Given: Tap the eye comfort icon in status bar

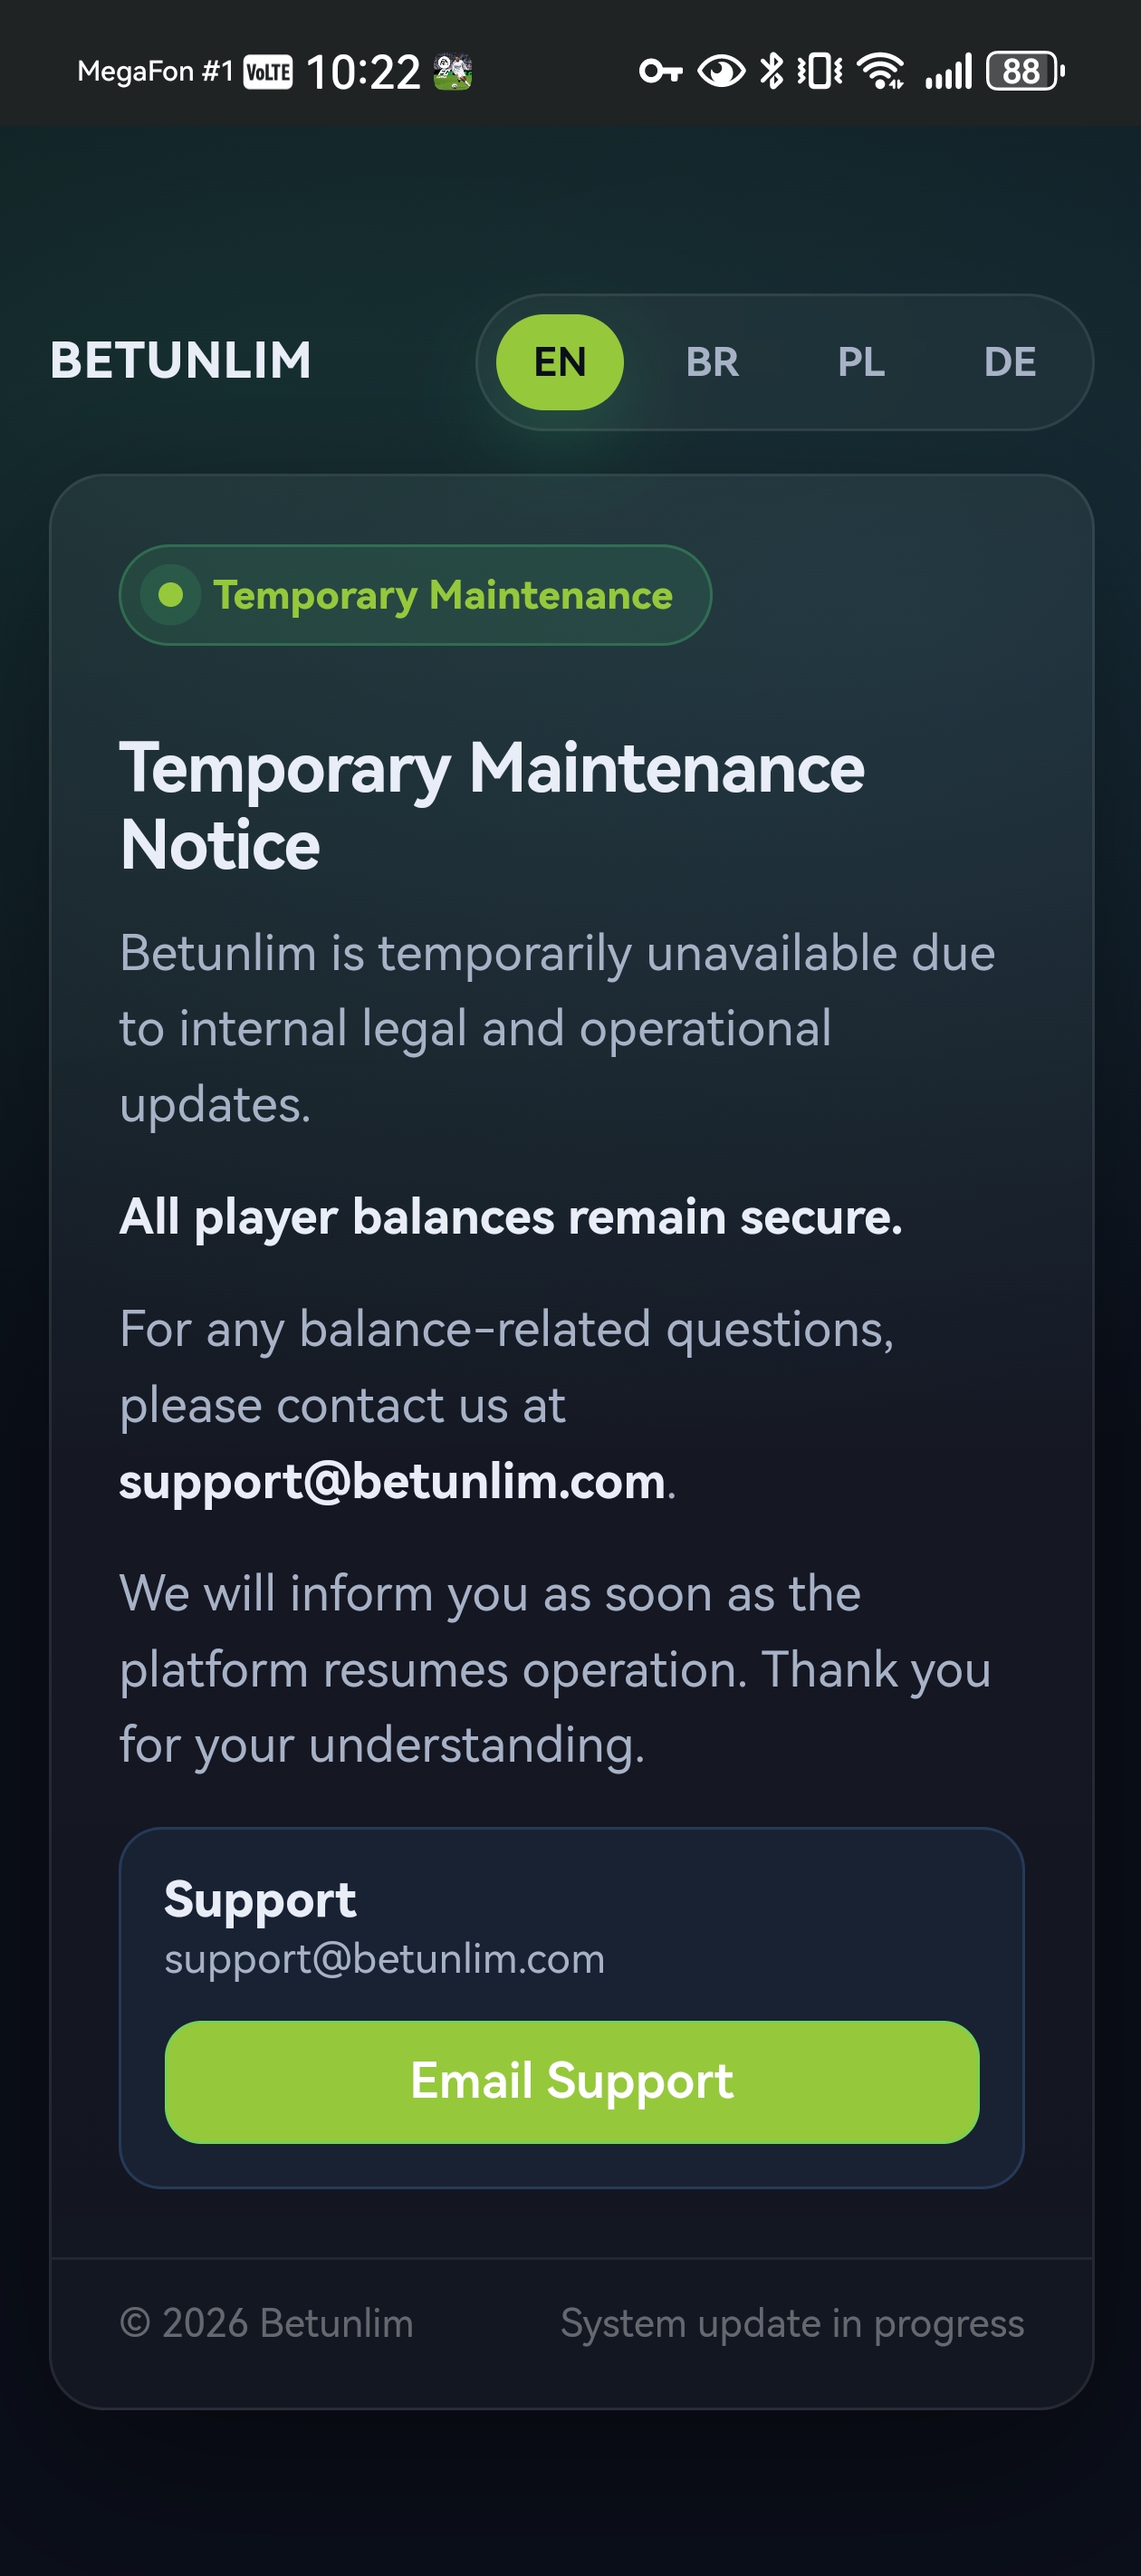Looking at the screenshot, I should (720, 71).
